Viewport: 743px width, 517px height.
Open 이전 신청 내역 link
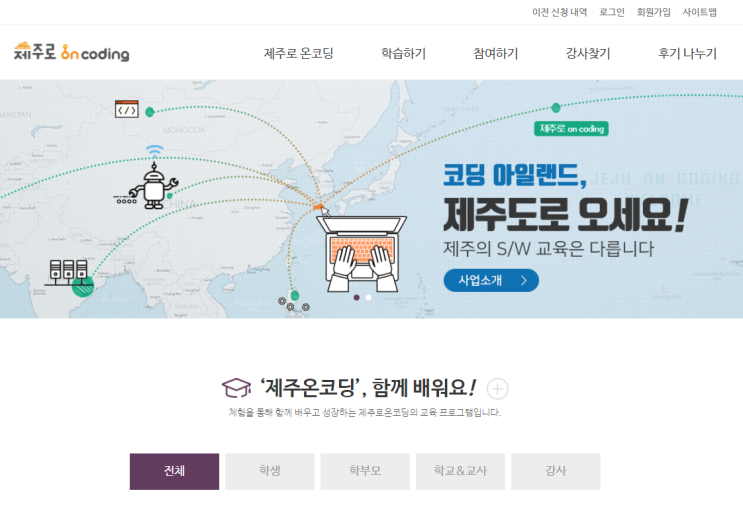pos(559,12)
